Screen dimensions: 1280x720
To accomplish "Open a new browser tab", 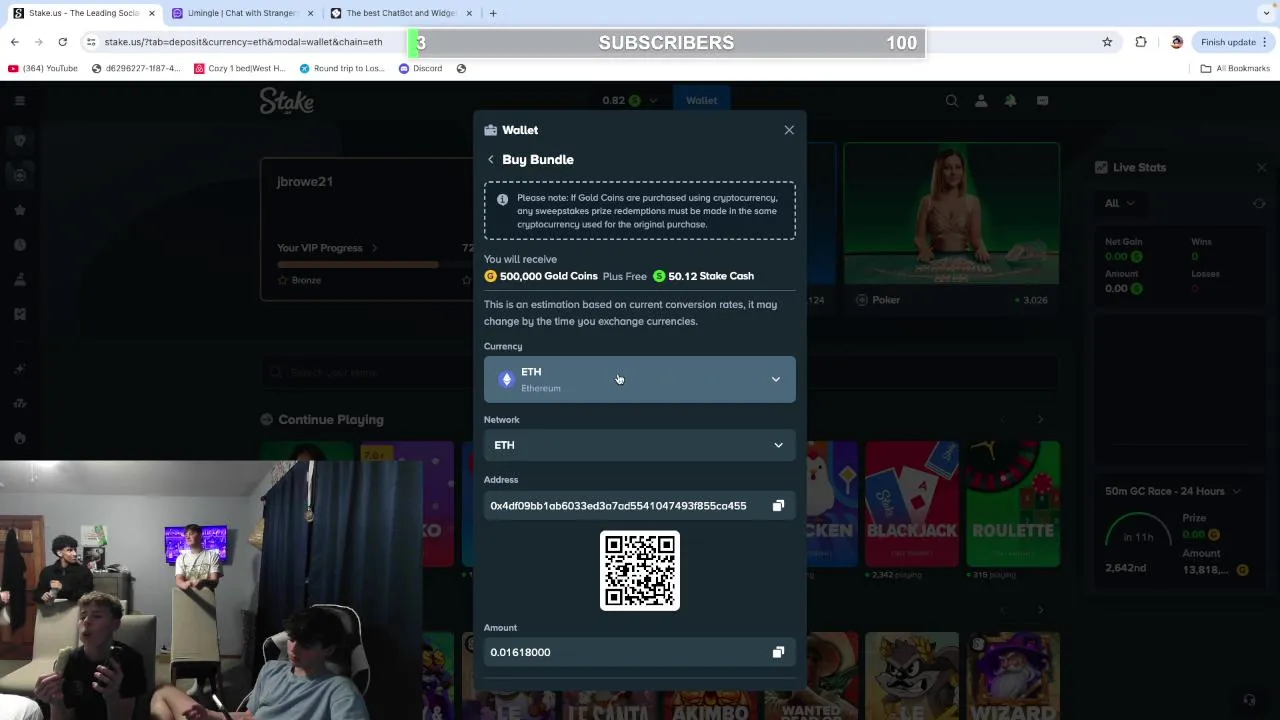I will pos(493,13).
